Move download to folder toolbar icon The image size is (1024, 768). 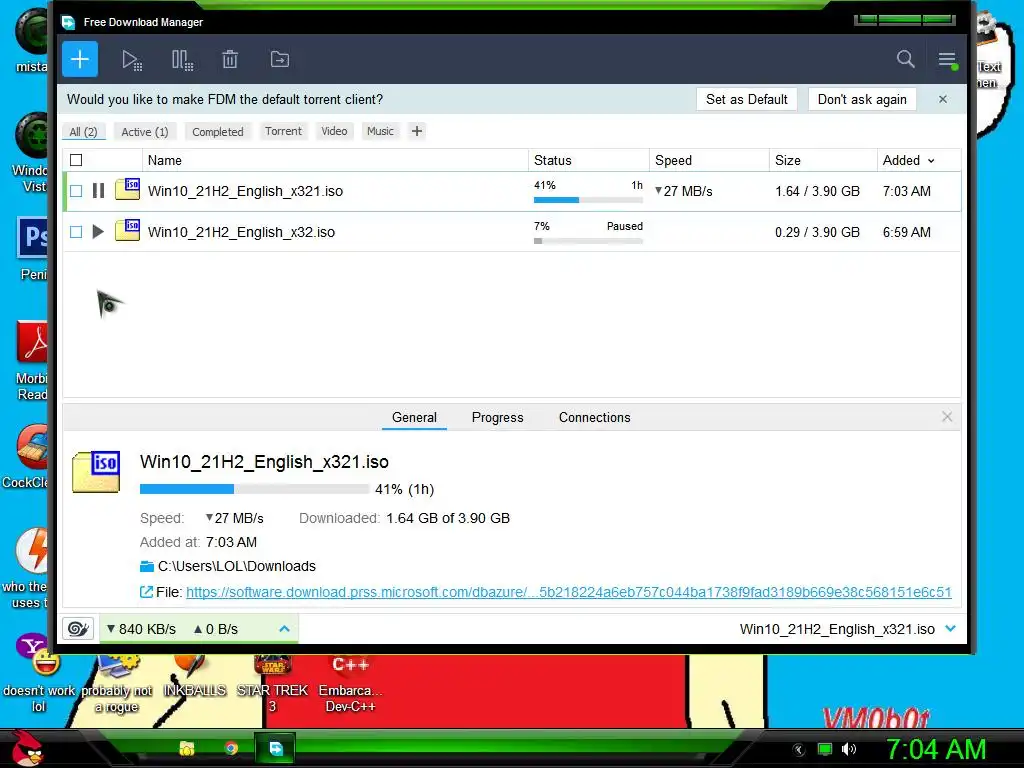[280, 59]
